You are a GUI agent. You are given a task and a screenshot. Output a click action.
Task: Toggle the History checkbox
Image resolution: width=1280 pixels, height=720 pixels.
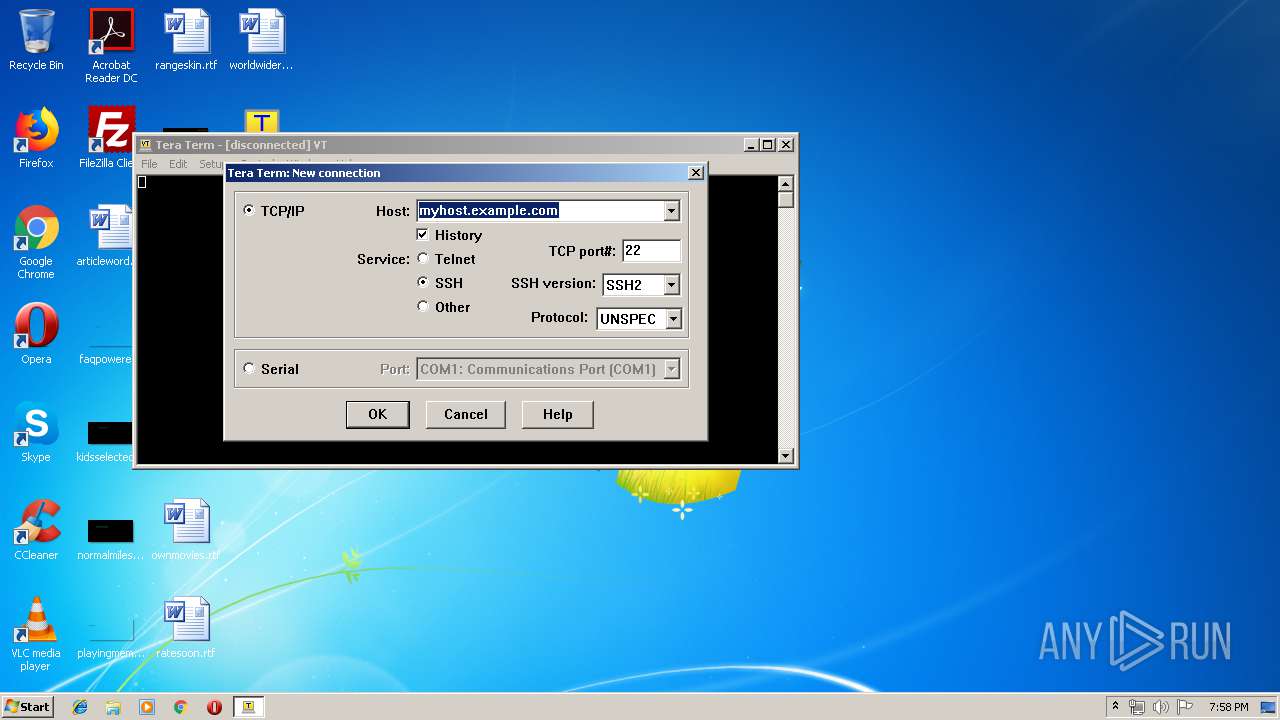click(423, 235)
